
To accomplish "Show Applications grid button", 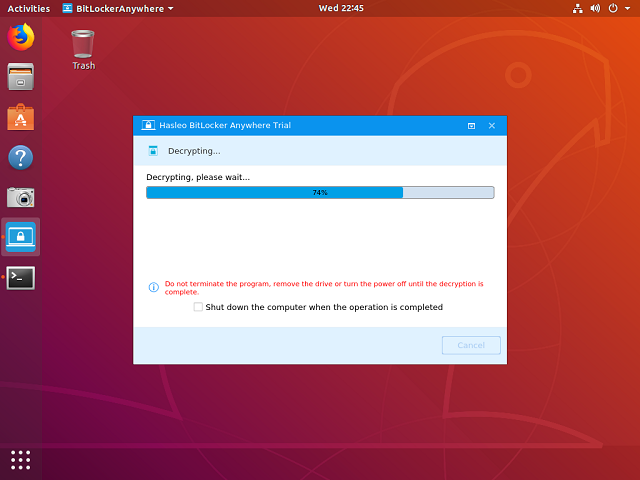I will coord(21,460).
